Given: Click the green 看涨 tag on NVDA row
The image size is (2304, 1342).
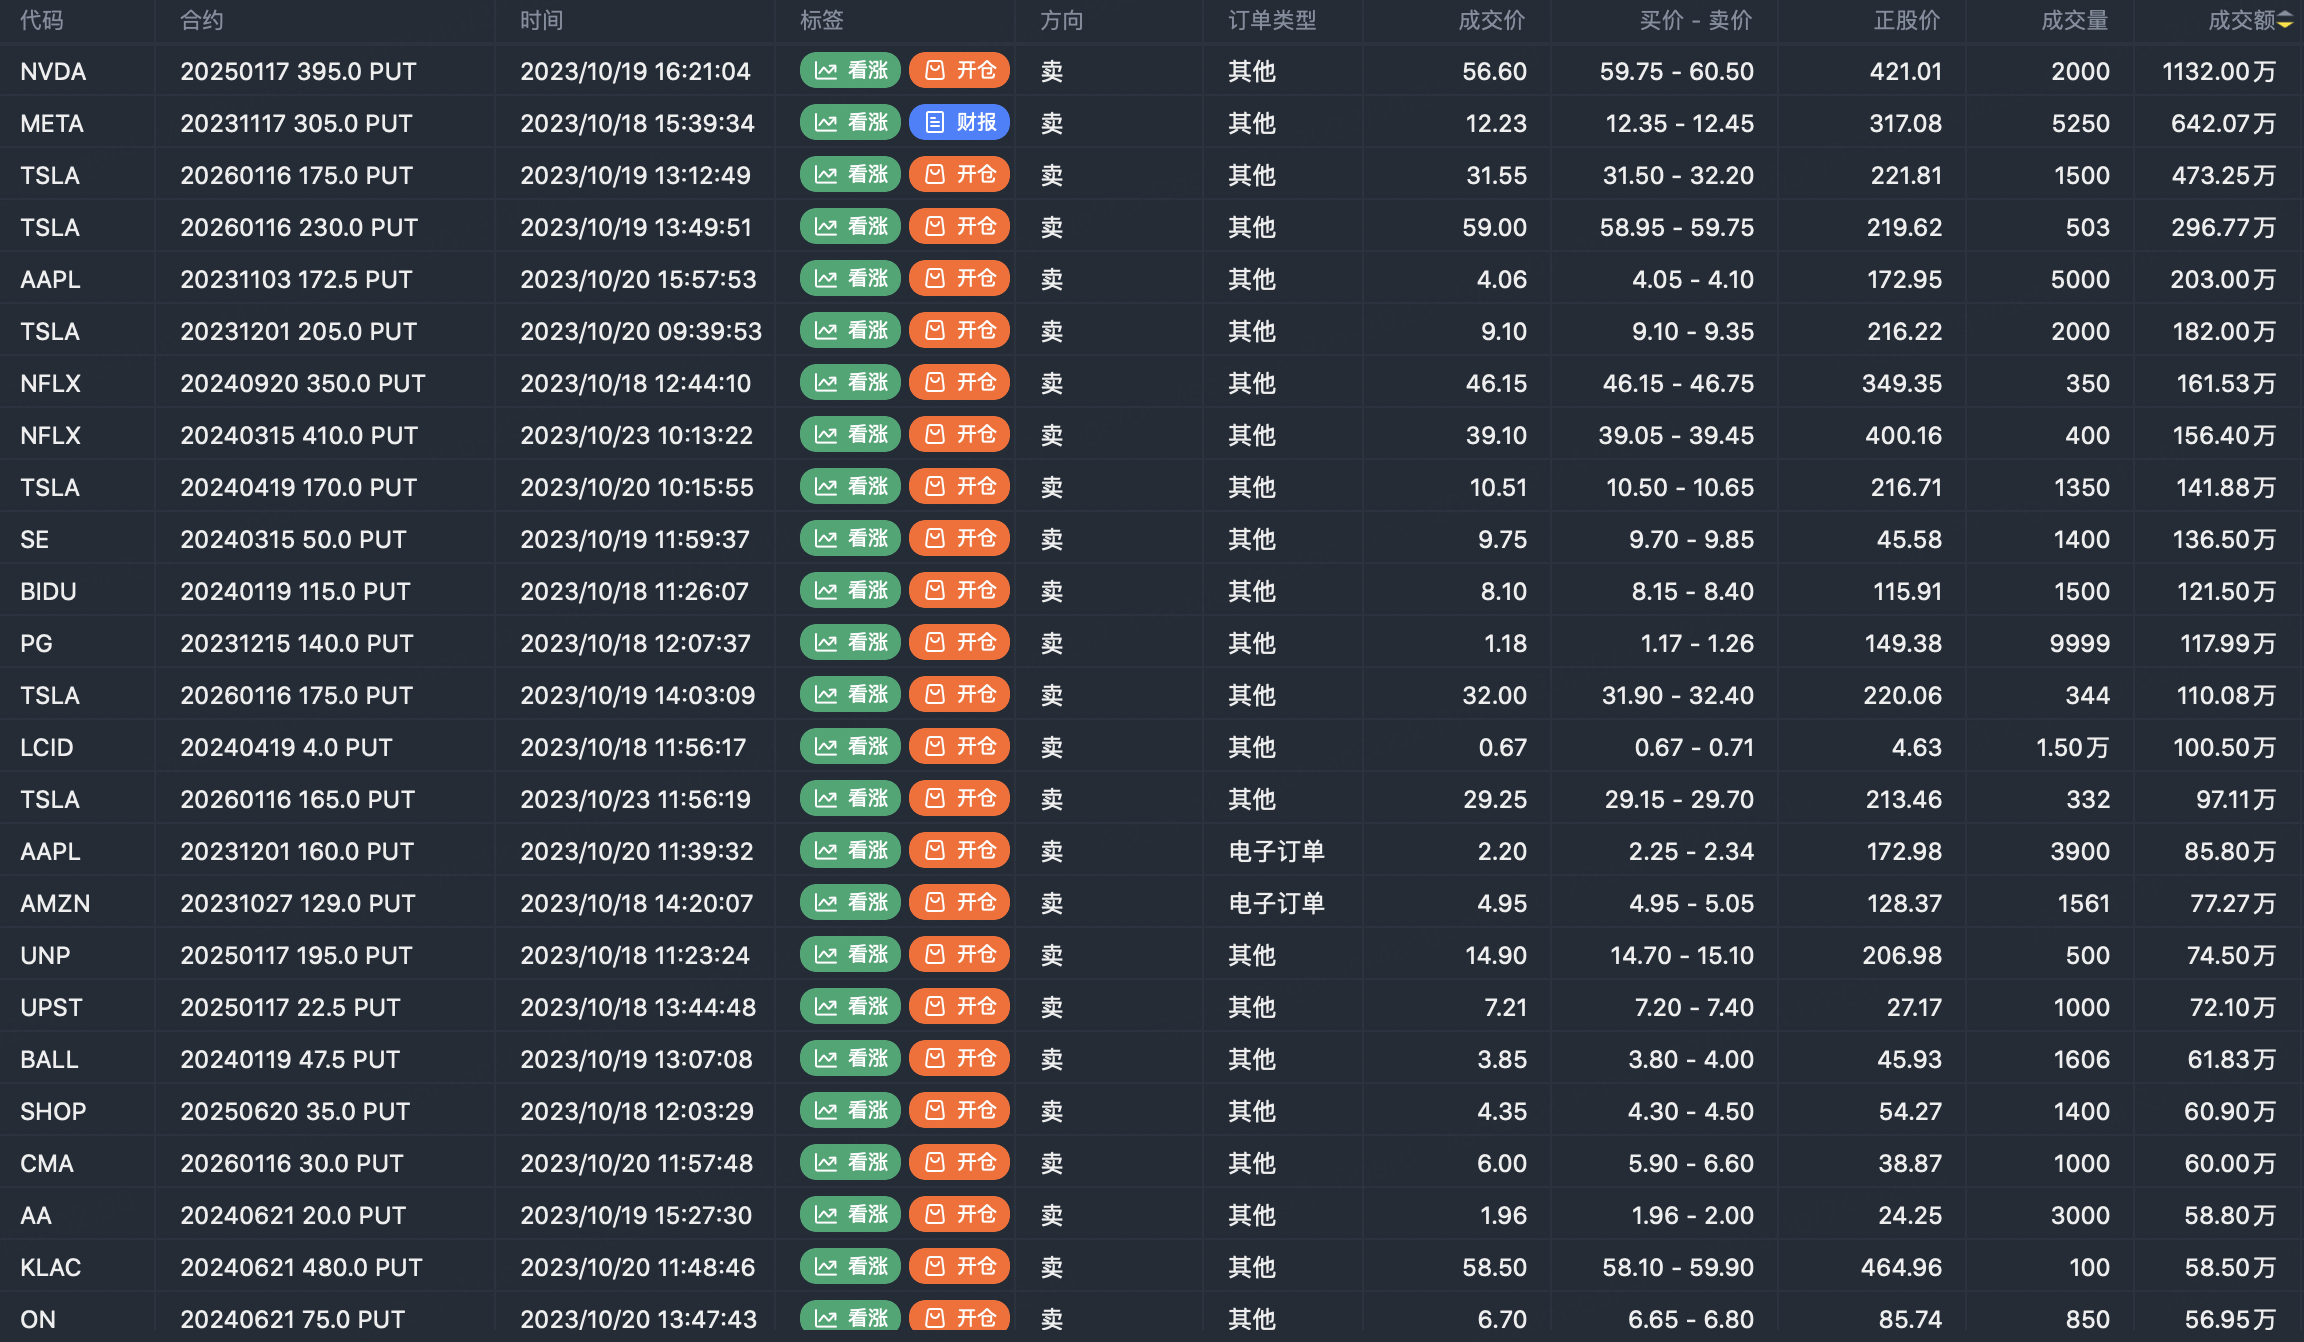Looking at the screenshot, I should (x=850, y=71).
